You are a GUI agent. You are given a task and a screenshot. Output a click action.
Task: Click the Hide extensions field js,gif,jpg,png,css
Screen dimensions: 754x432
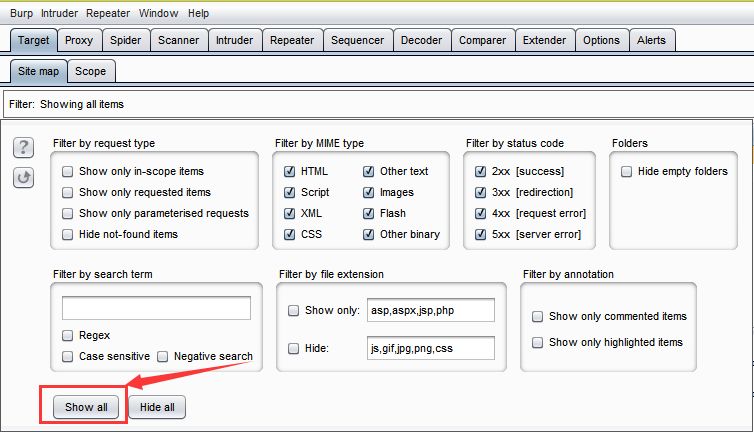[x=431, y=348]
